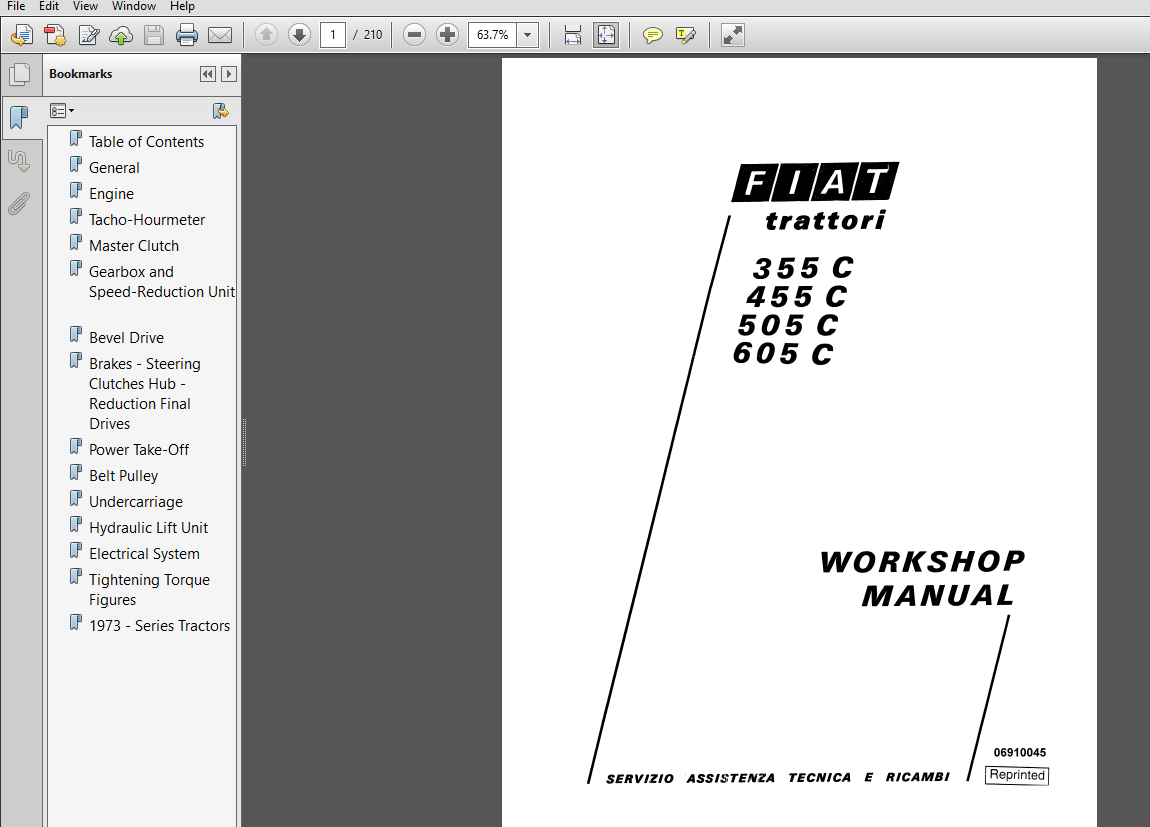Select the highlight text tool
The height and width of the screenshot is (827, 1150).
pos(686,34)
